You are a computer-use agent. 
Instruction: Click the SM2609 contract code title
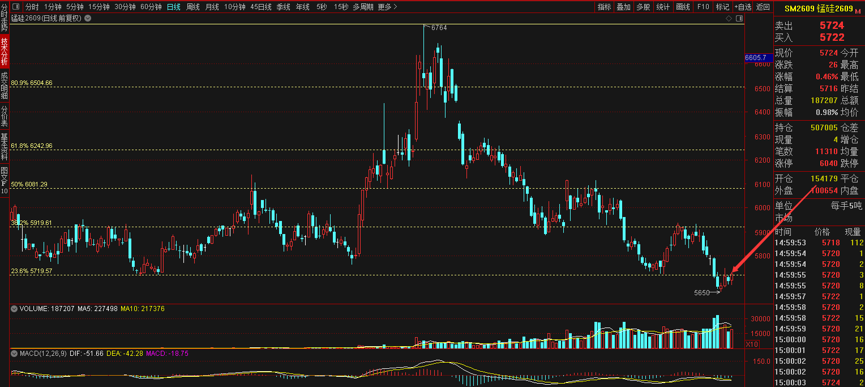tap(800, 8)
